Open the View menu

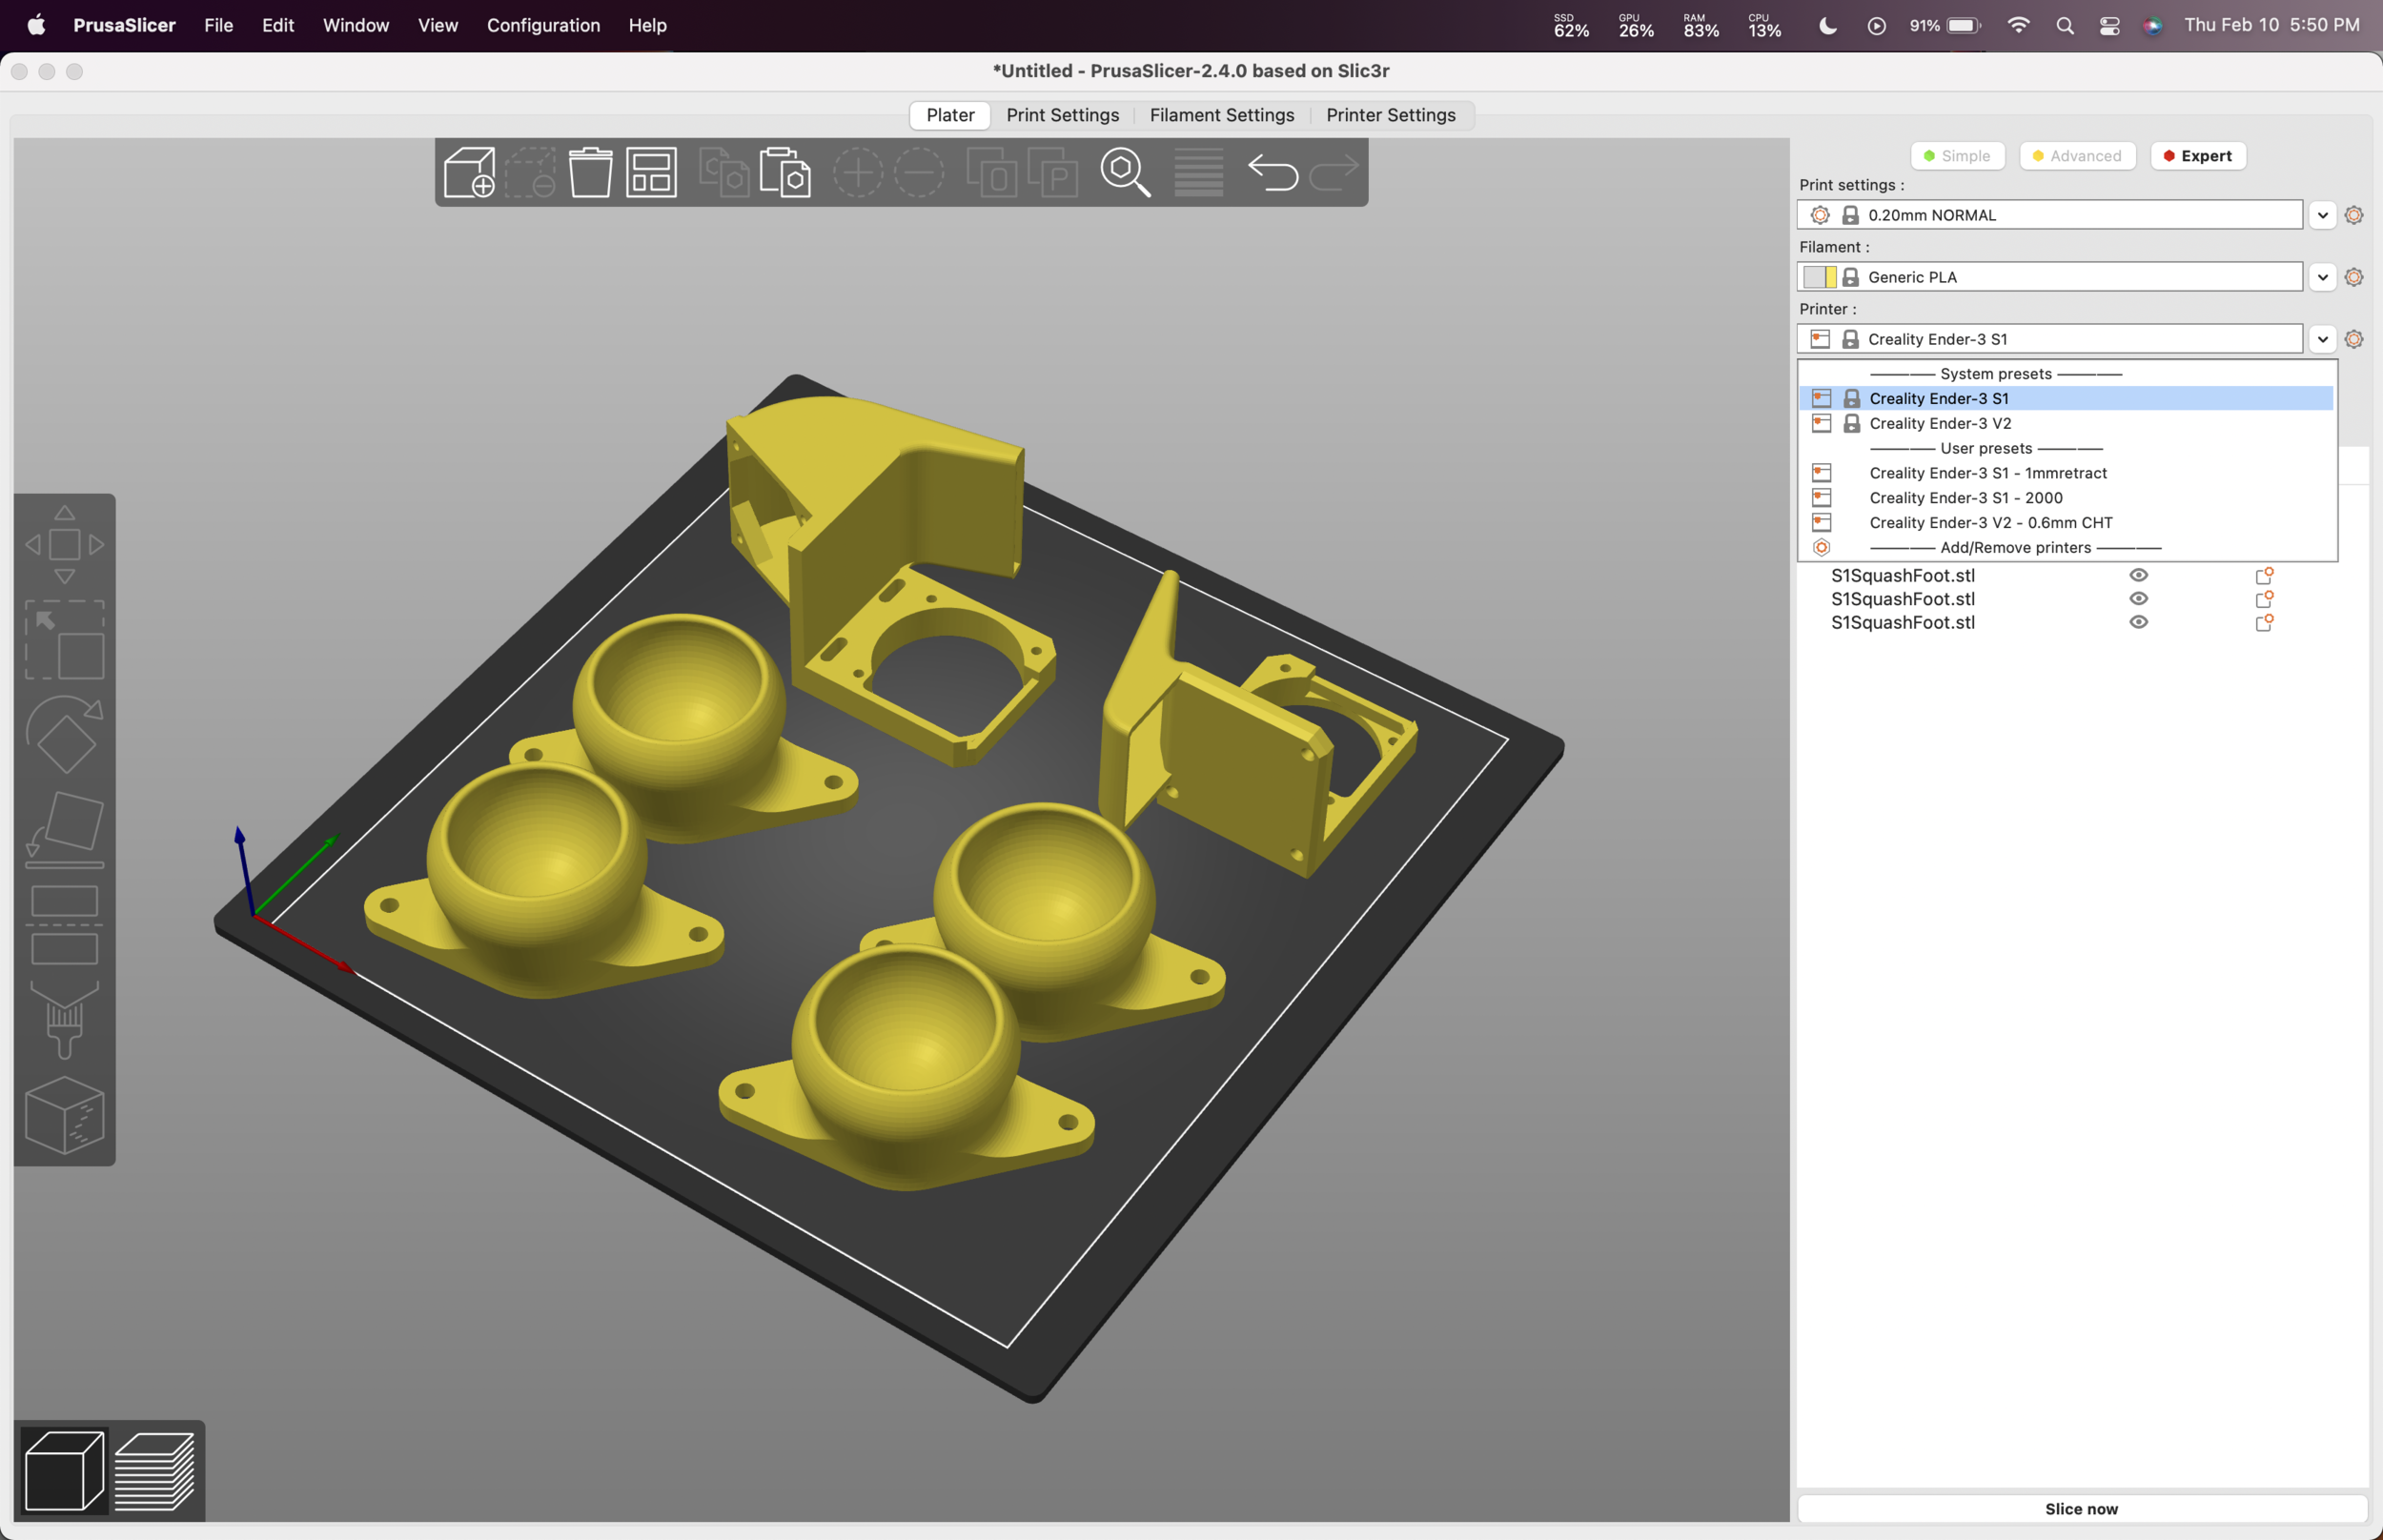pyautogui.click(x=437, y=26)
